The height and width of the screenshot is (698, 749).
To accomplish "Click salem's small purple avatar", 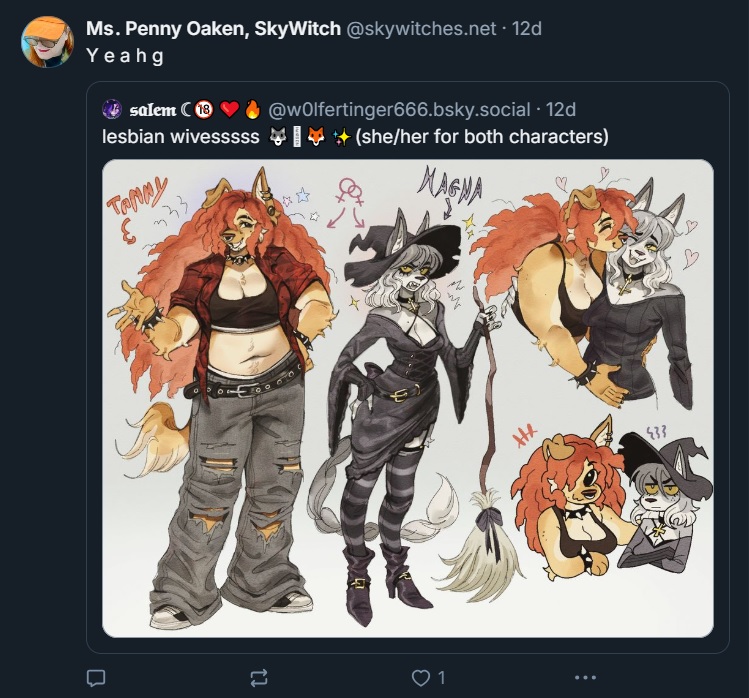I will pyautogui.click(x=112, y=109).
